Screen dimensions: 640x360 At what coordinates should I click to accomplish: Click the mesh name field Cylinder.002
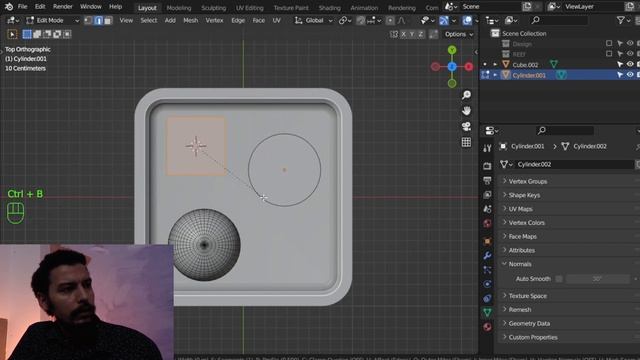(575, 164)
